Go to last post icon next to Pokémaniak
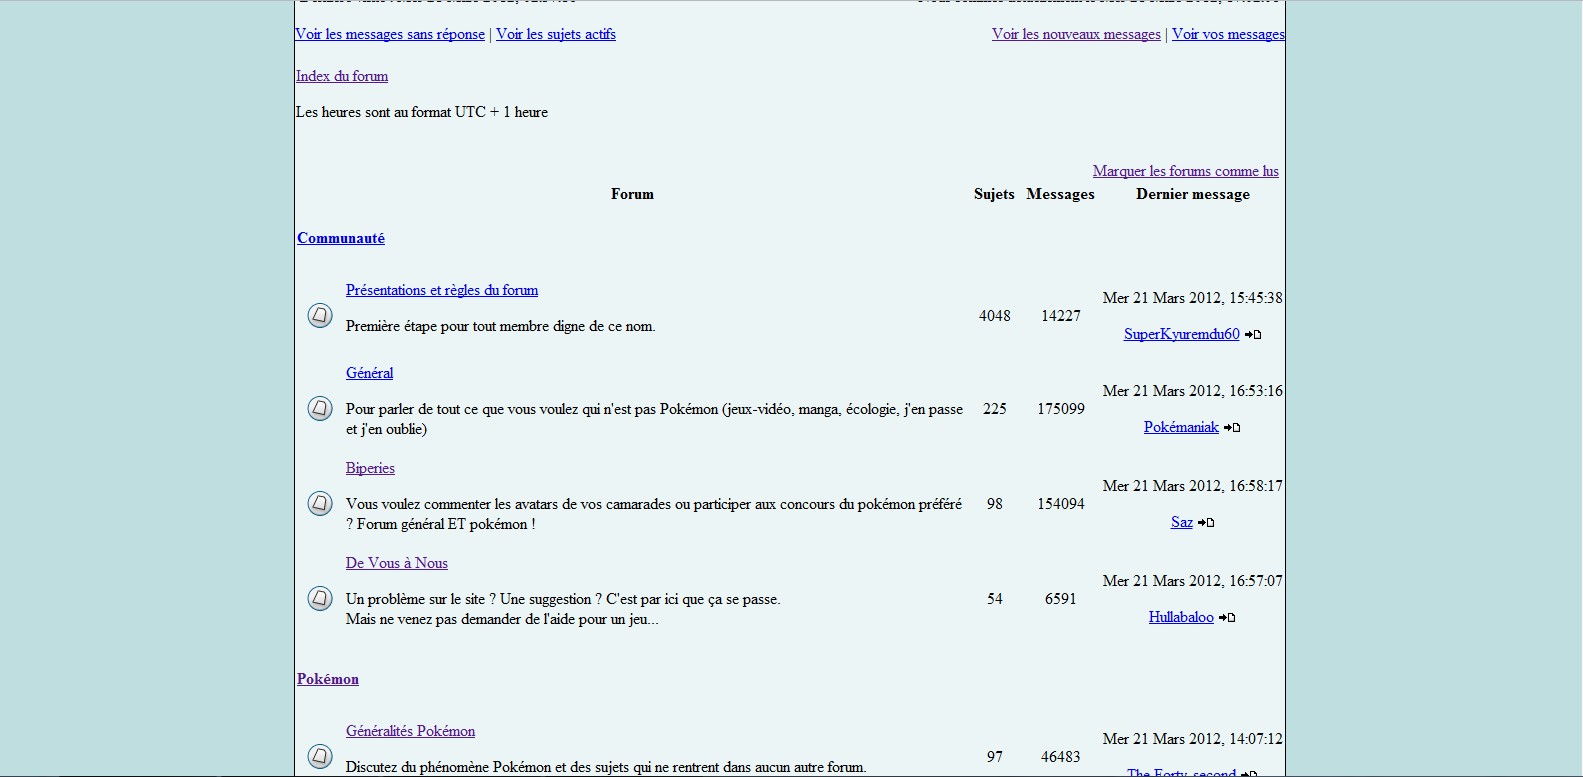 [x=1232, y=428]
